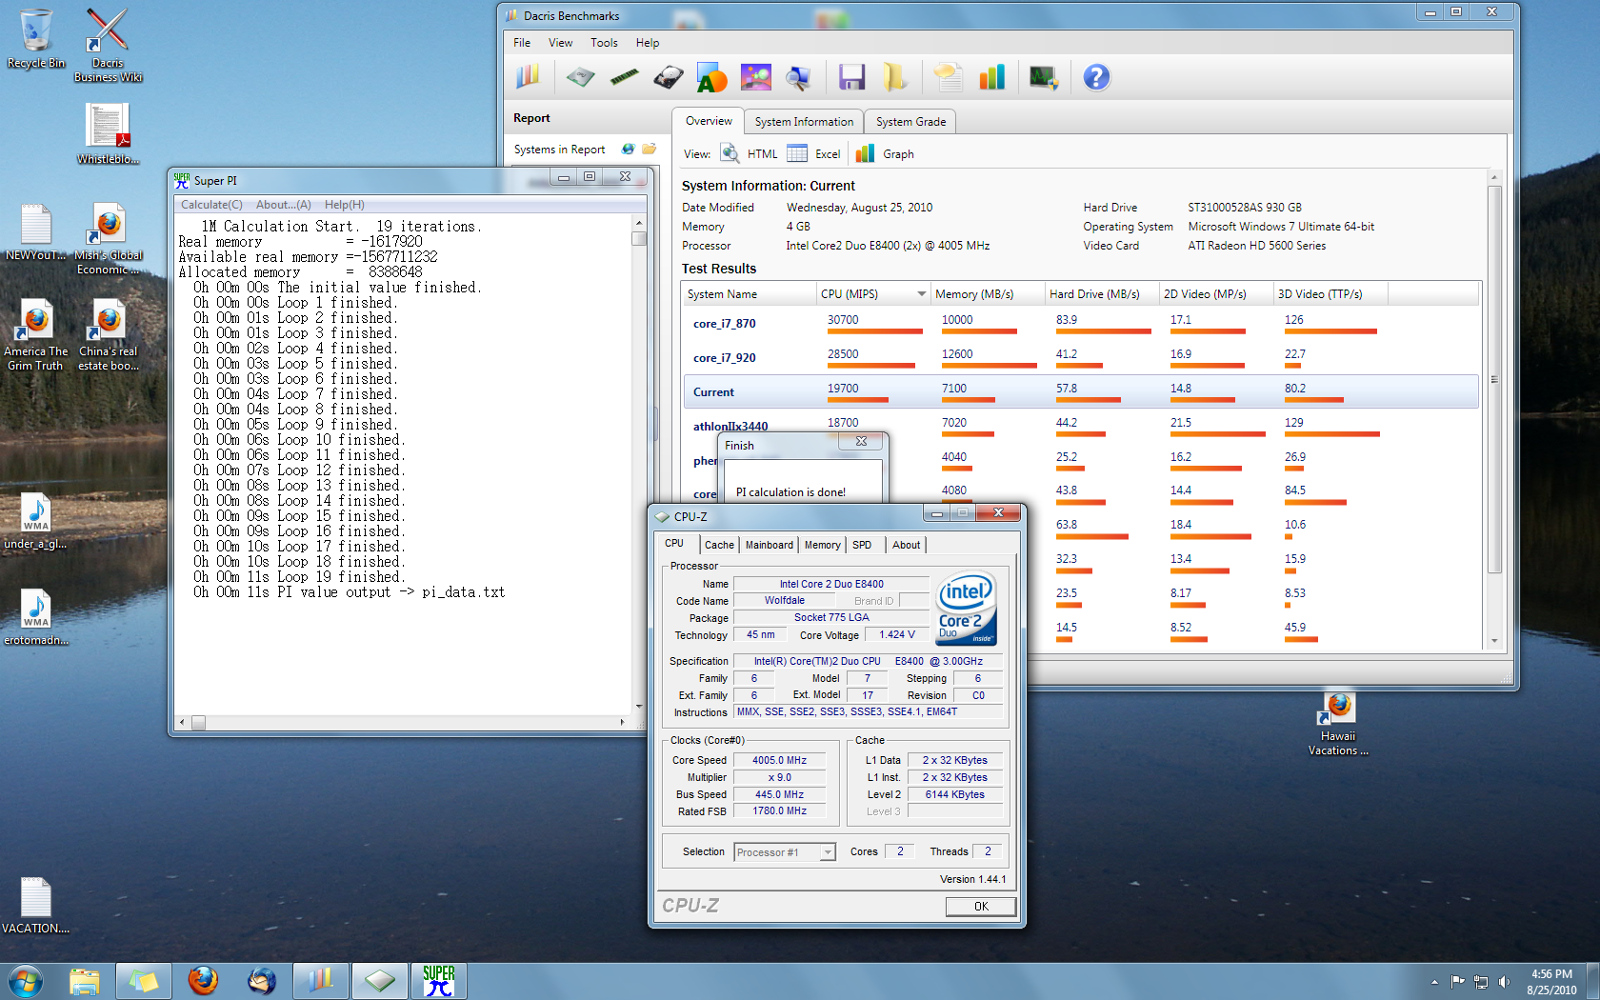Click OK button in CPU-Z
The height and width of the screenshot is (1000, 1600).
(x=981, y=906)
